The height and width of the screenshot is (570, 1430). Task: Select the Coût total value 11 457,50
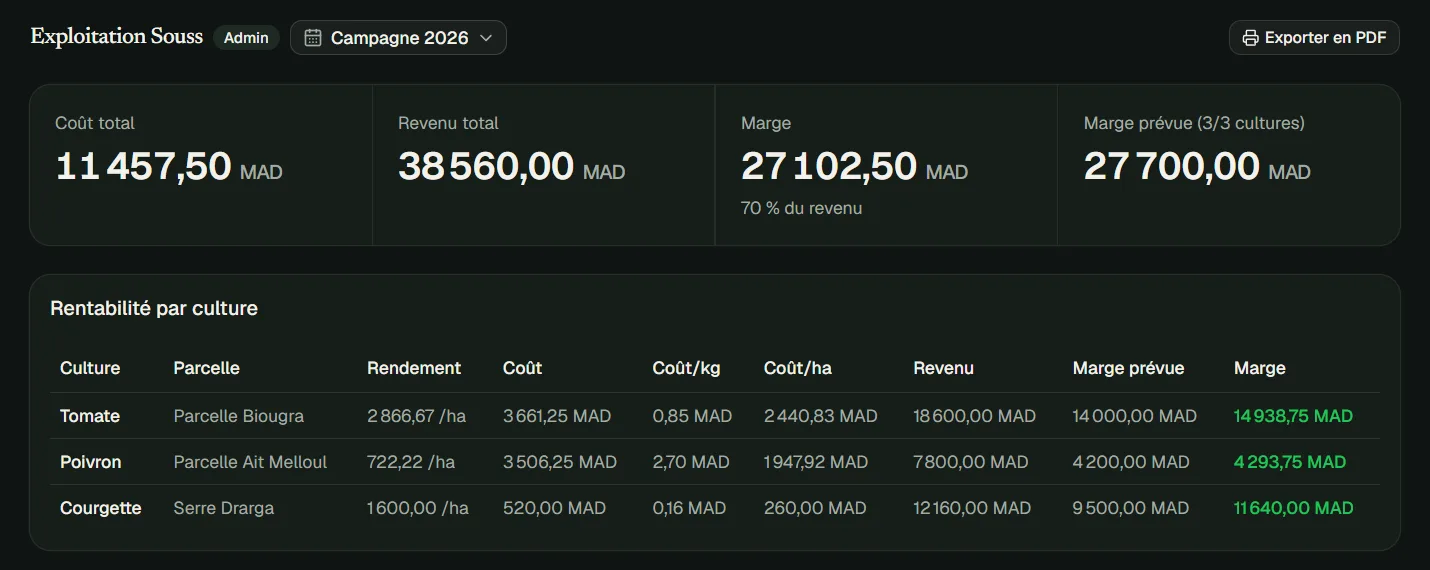144,166
